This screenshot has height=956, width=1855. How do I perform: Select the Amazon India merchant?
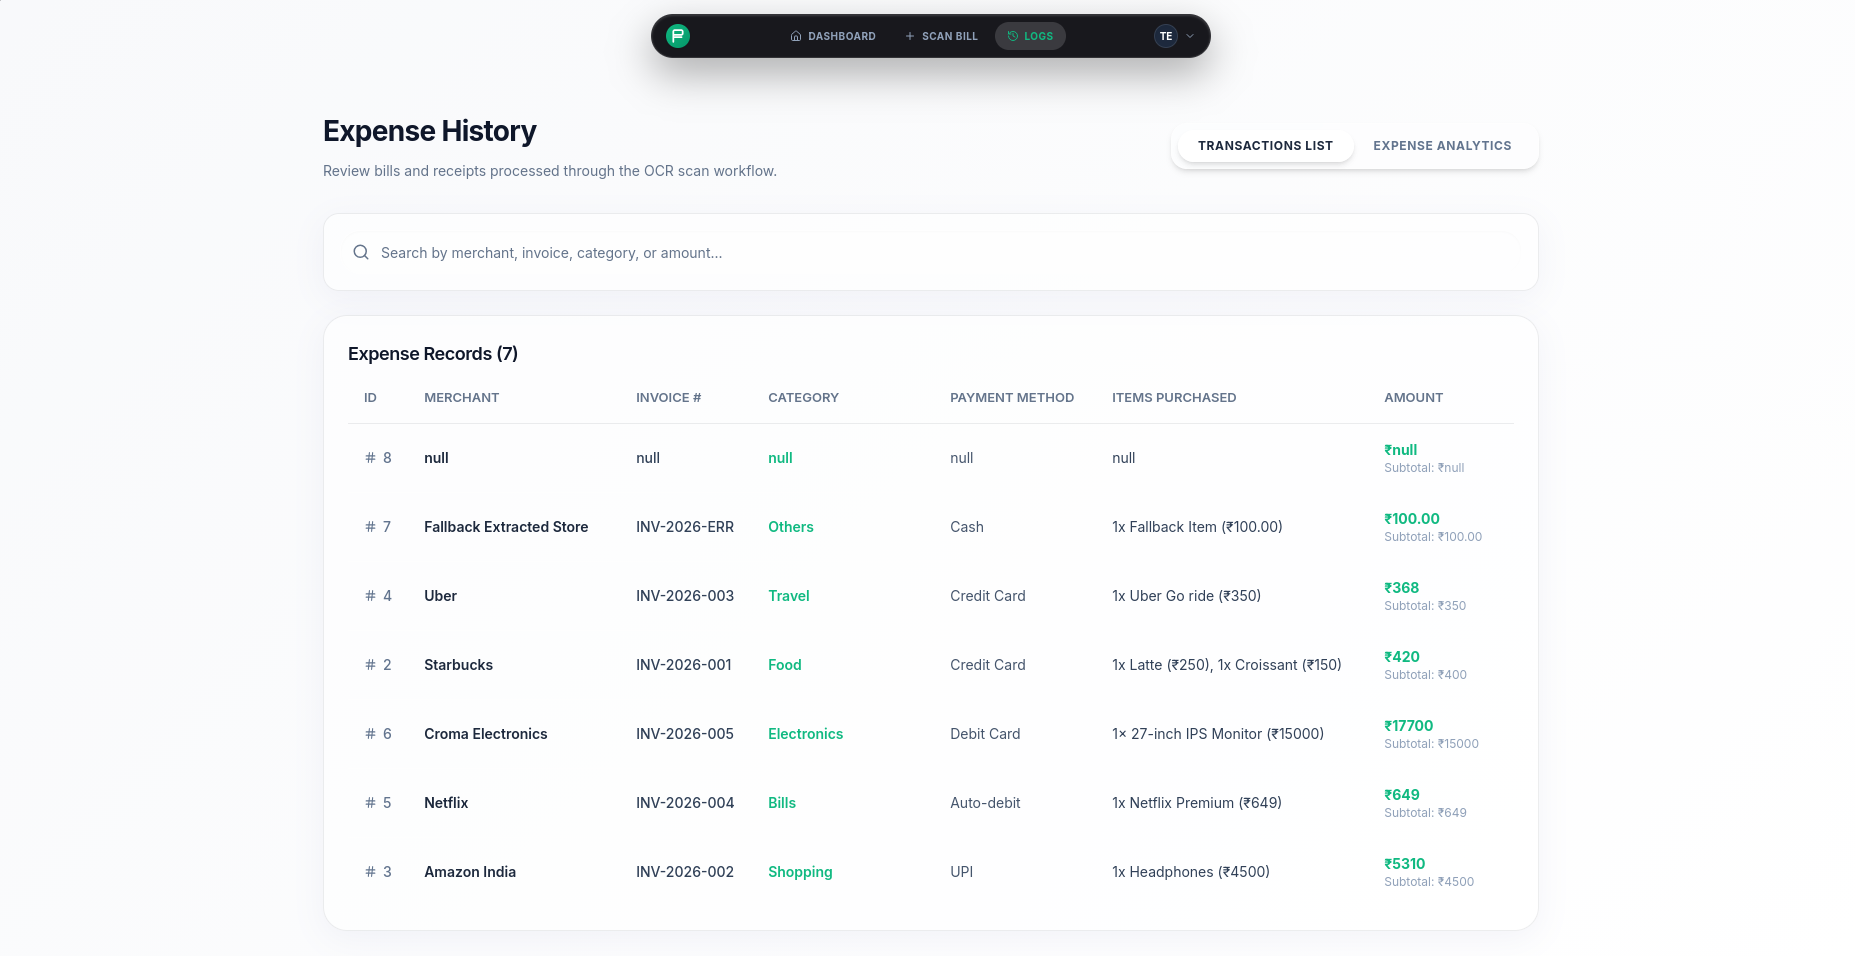[x=470, y=872]
